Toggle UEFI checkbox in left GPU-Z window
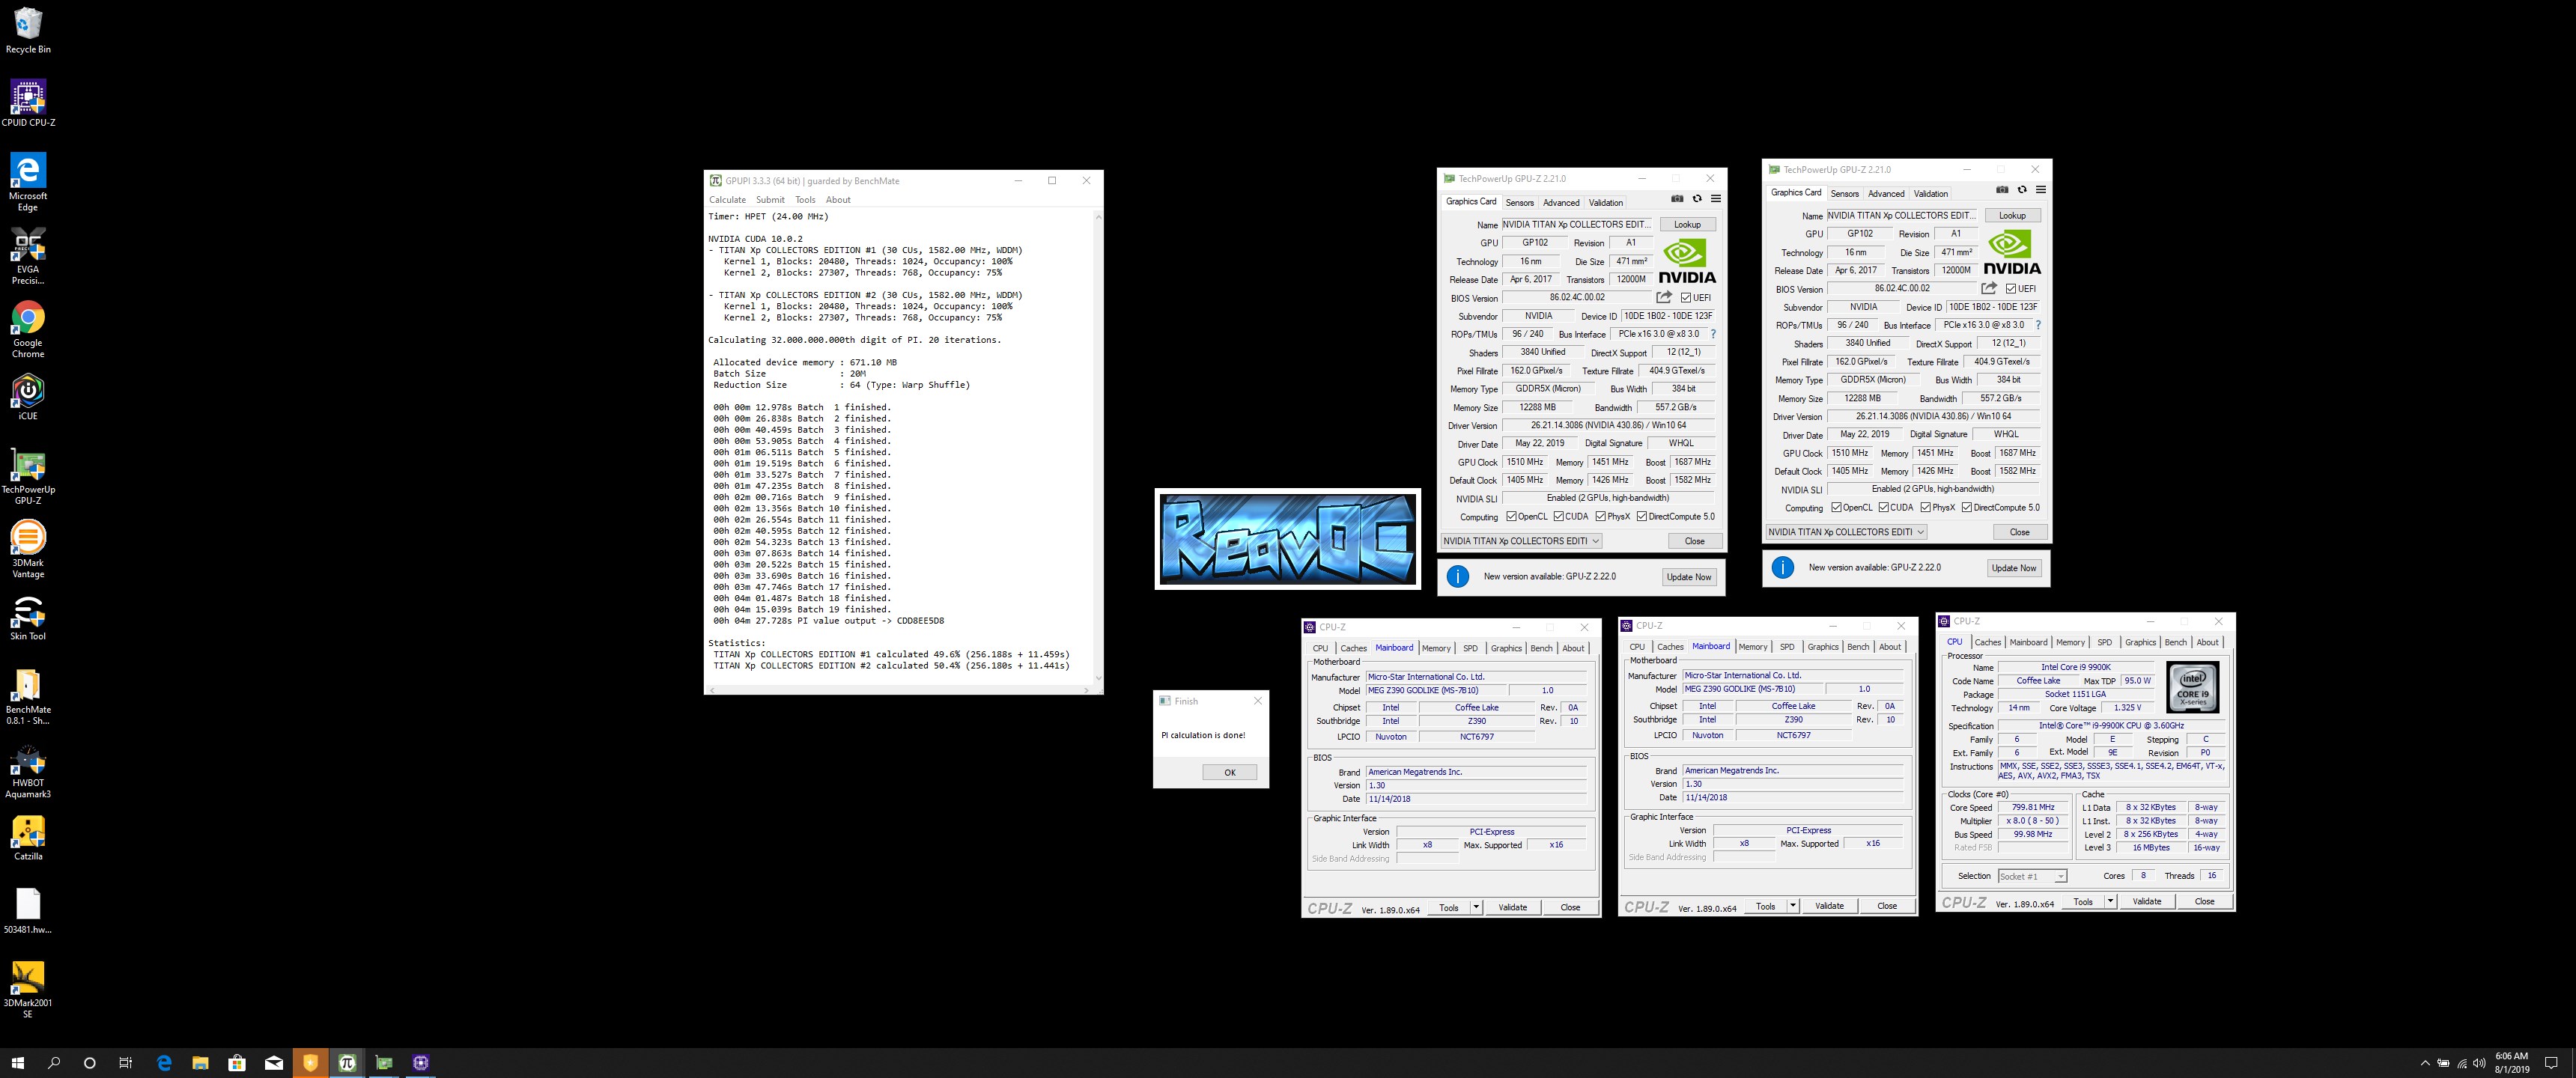Screen dimensions: 2576x1078 pos(1686,298)
